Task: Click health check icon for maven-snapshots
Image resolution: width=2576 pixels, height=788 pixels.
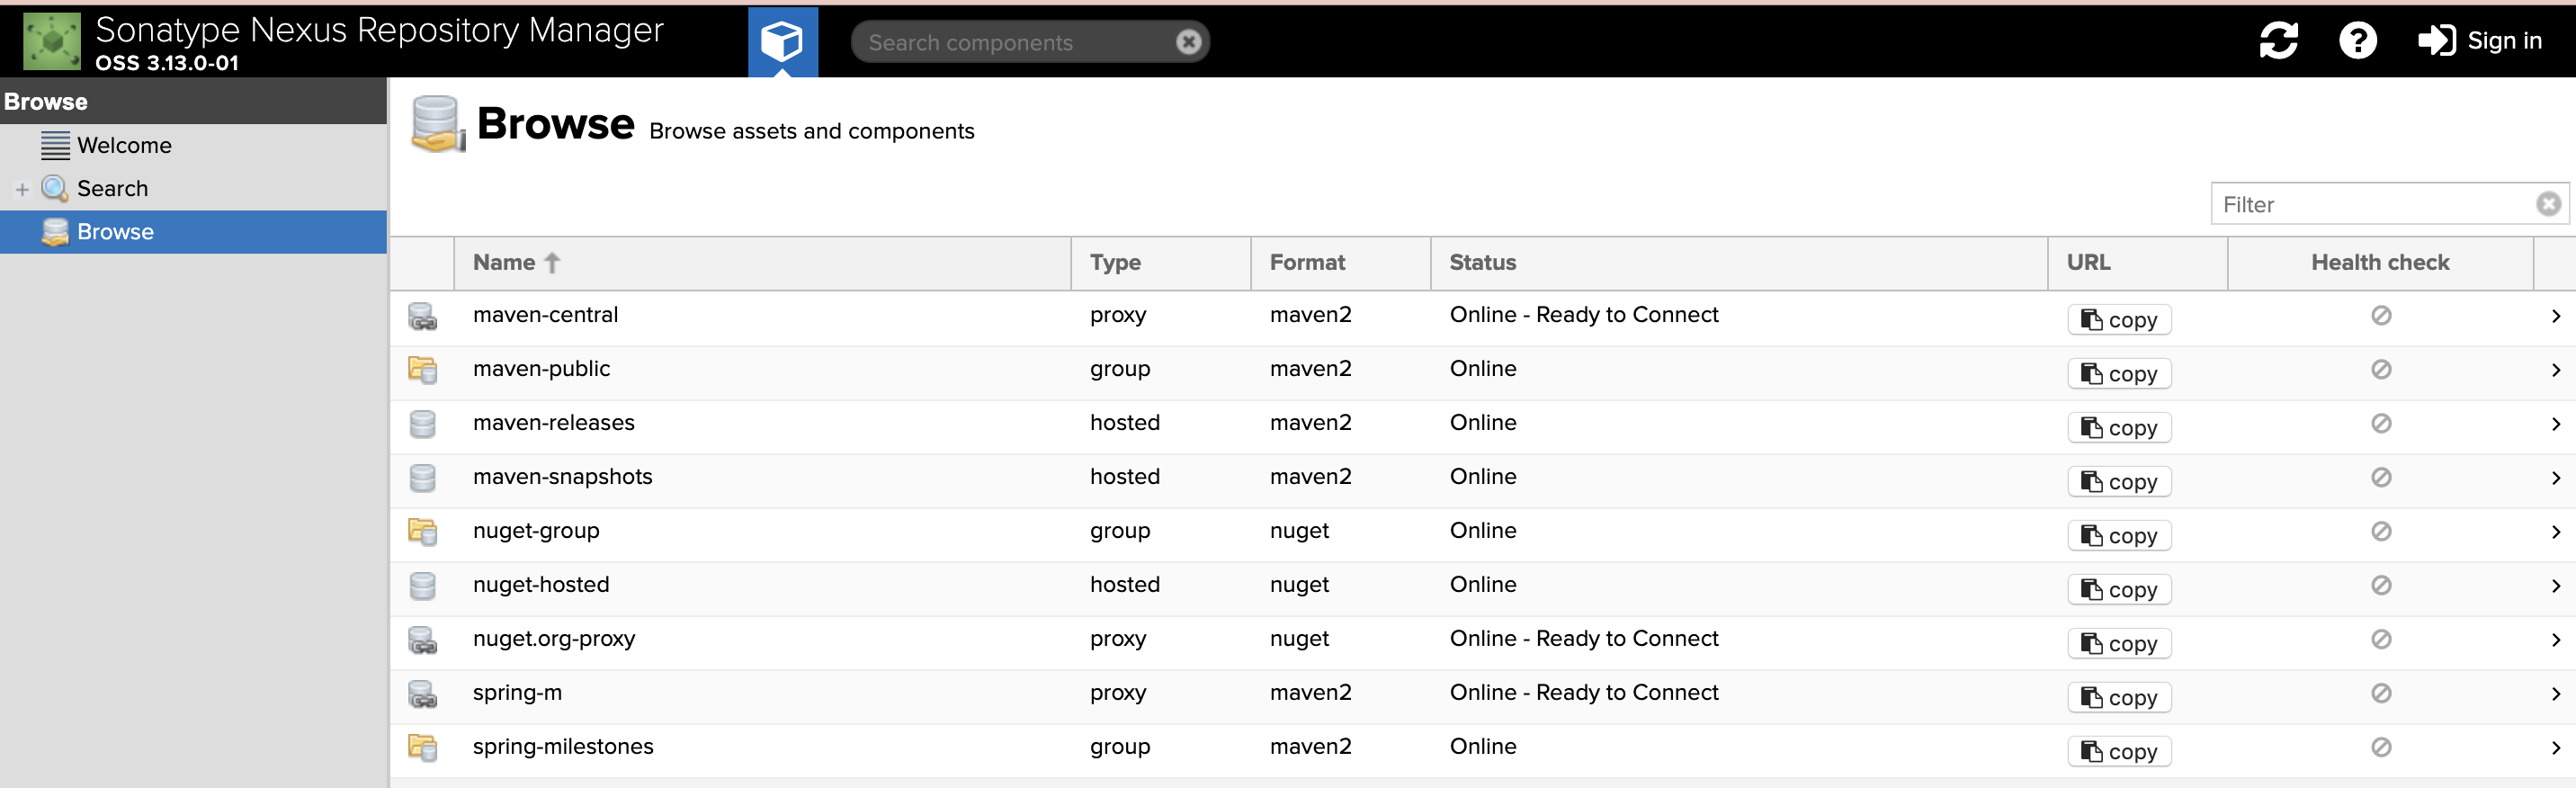Action: pyautogui.click(x=2381, y=477)
